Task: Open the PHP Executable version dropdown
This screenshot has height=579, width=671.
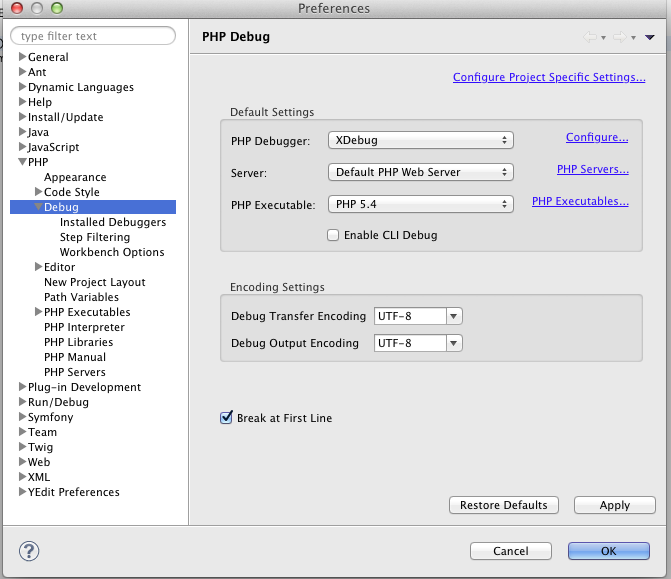Action: (421, 204)
